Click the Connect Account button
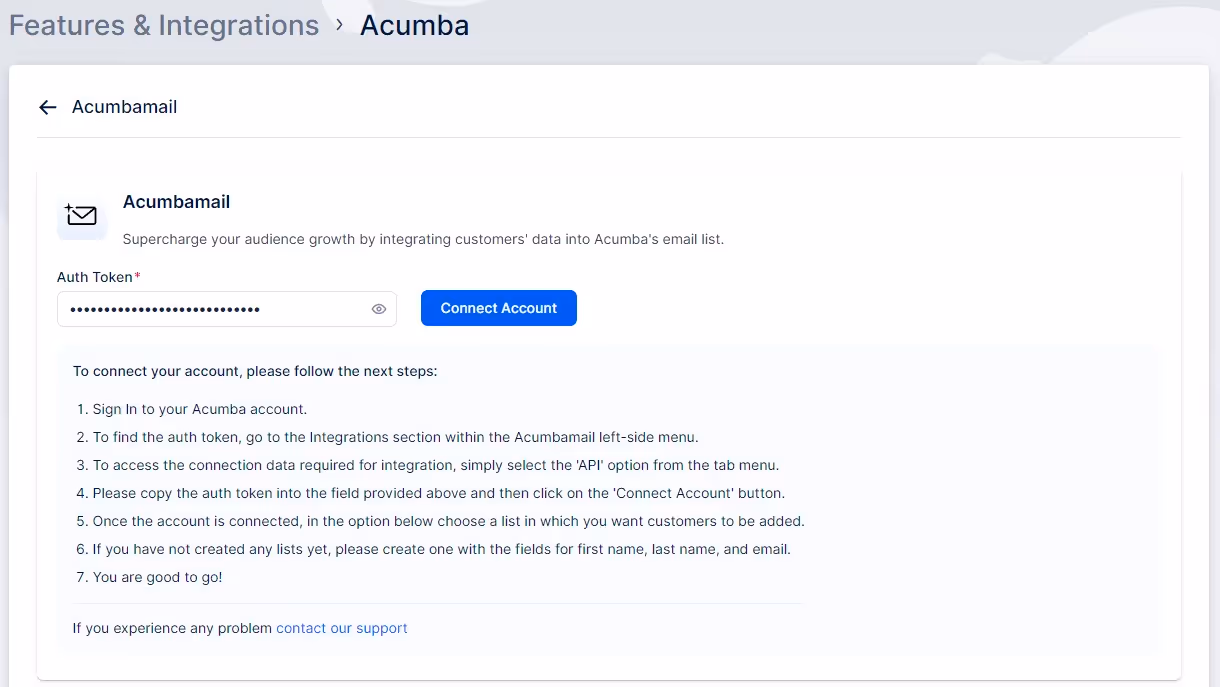This screenshot has height=687, width=1220. (x=499, y=308)
